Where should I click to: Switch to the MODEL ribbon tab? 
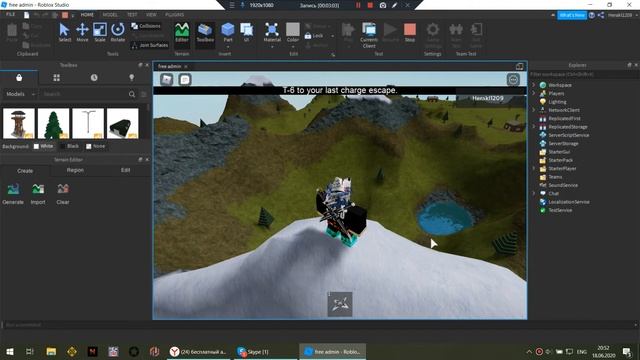pos(110,15)
